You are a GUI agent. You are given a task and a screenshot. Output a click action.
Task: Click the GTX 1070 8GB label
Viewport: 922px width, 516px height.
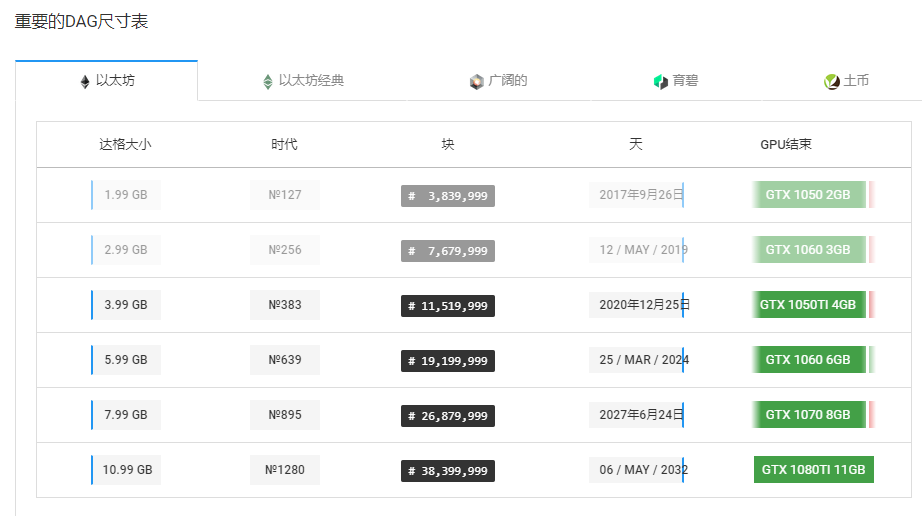(808, 414)
